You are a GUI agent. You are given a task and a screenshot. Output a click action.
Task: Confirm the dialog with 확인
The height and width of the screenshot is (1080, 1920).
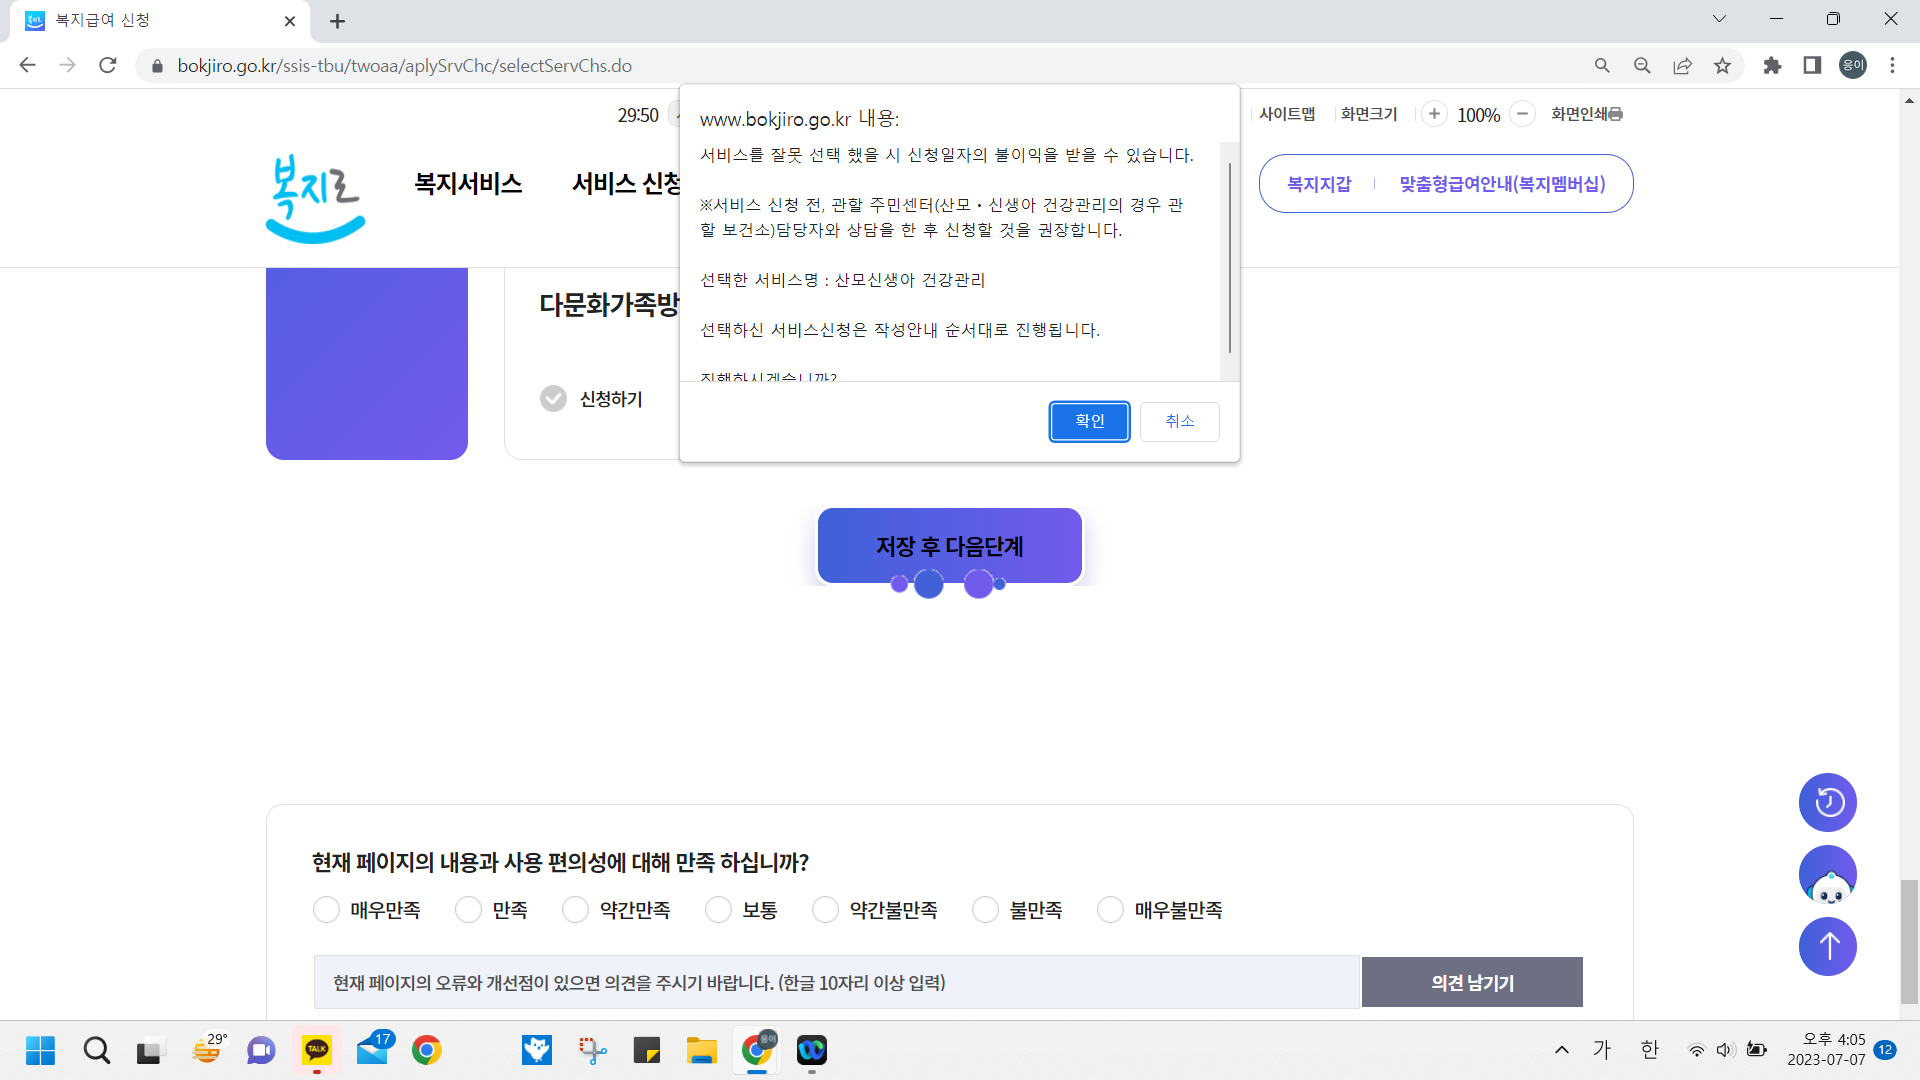1089,421
